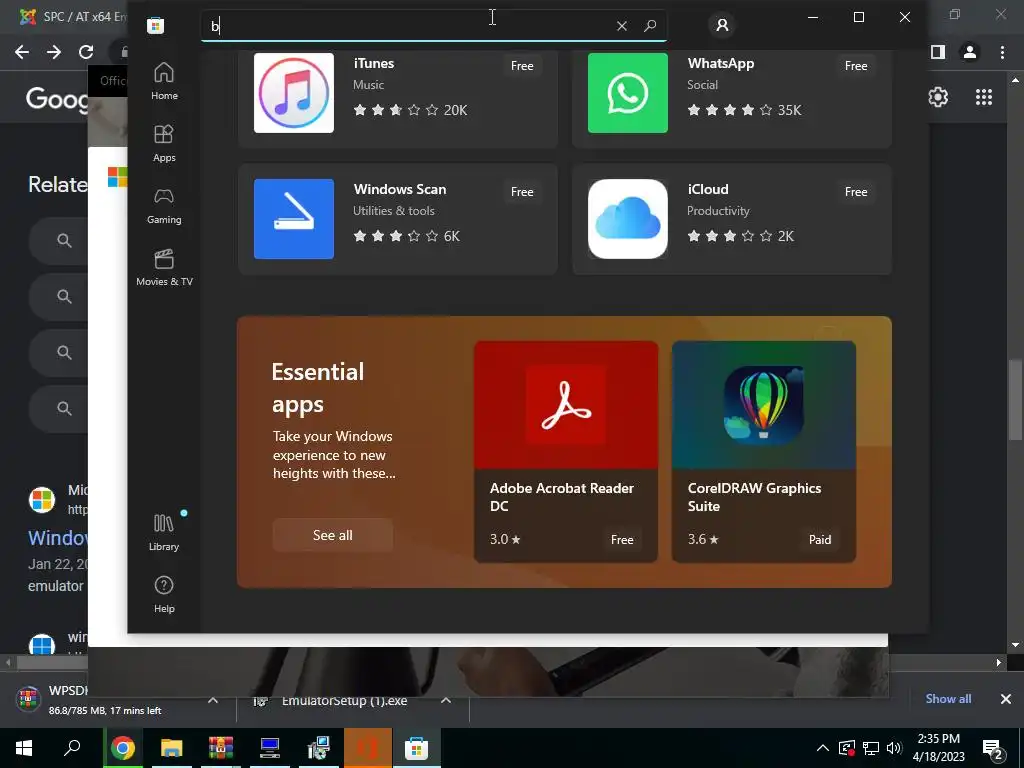Click Free label on iTunes card
1024x768 pixels.
[x=522, y=65]
